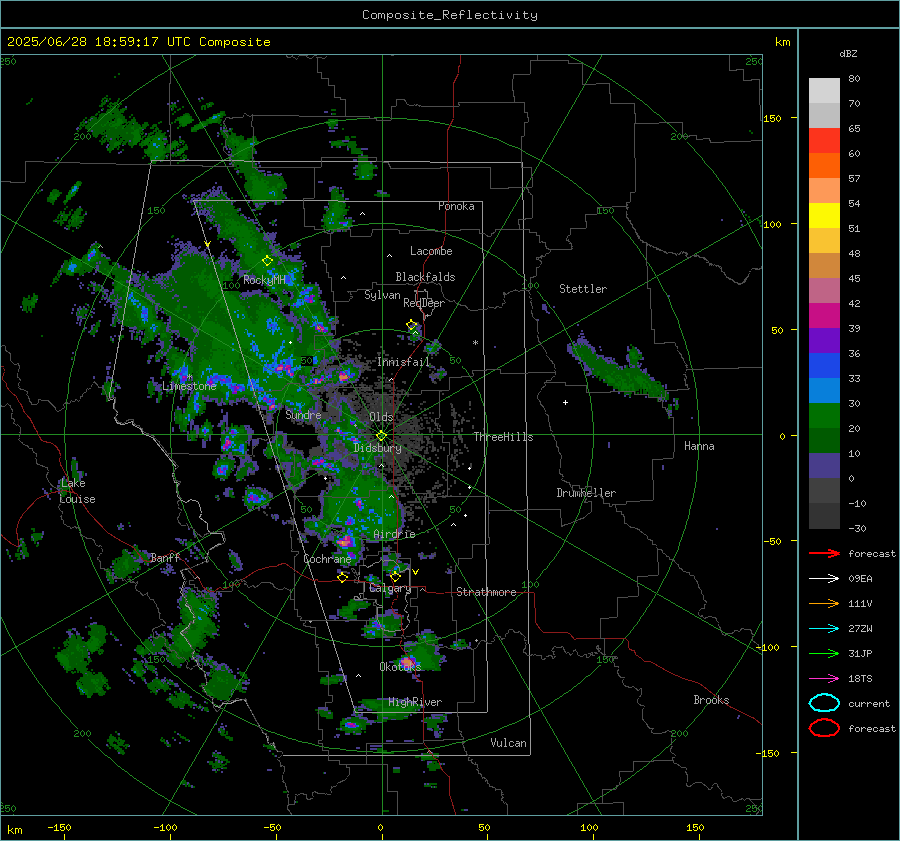Pick the dark orange 57-60 dBZ swatch
Screen dimensions: 900x841
[824, 165]
